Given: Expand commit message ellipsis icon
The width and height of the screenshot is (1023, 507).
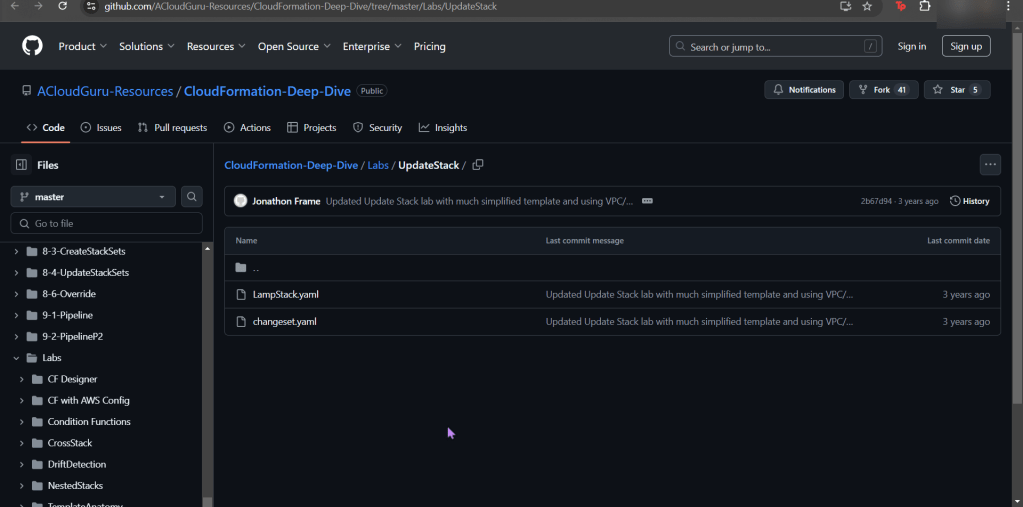Looking at the screenshot, I should tap(647, 201).
